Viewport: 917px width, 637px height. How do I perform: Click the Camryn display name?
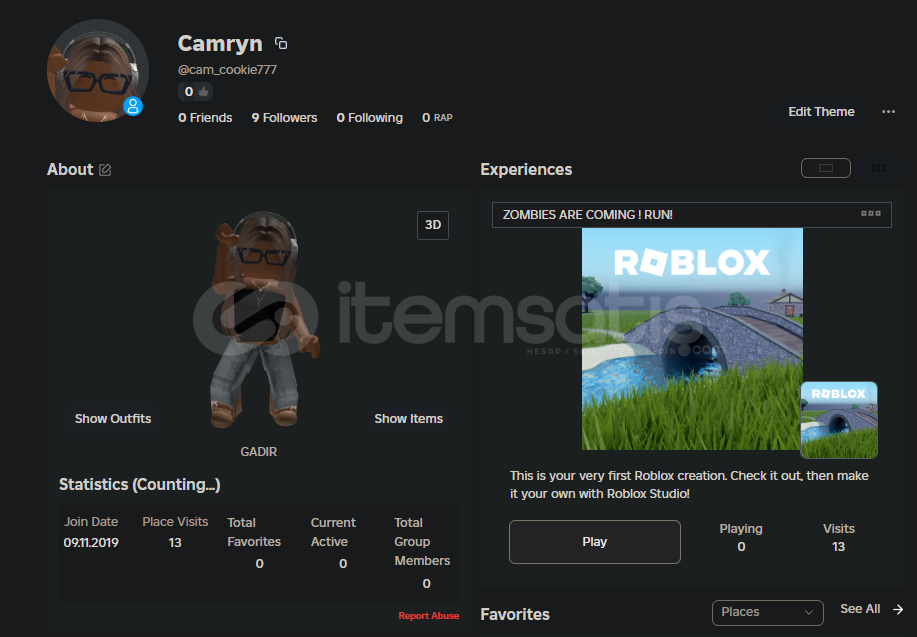tap(220, 43)
